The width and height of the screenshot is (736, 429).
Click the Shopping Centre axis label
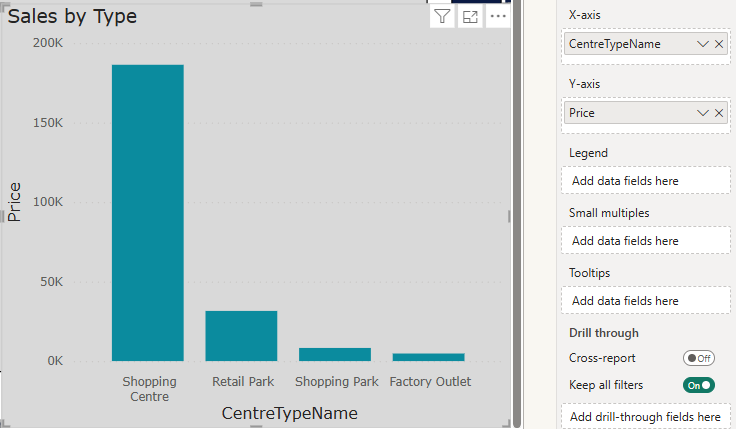(x=149, y=389)
